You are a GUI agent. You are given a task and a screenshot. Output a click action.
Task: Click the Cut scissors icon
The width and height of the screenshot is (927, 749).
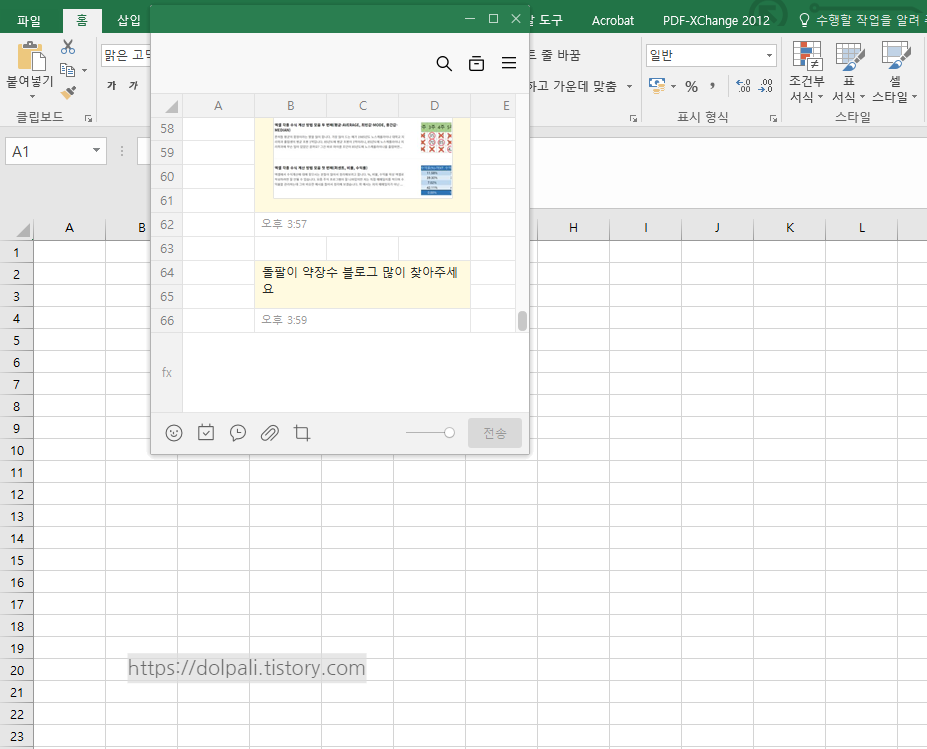pos(68,47)
